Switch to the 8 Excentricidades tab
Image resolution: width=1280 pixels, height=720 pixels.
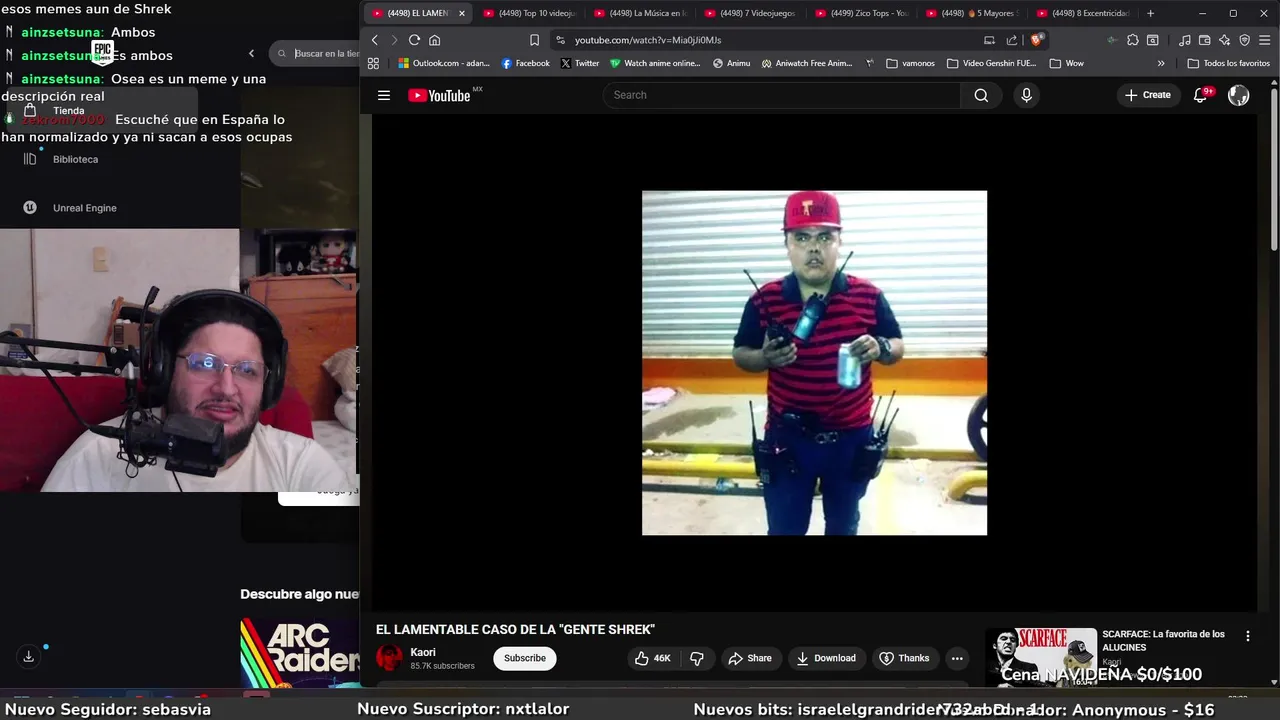1084,13
